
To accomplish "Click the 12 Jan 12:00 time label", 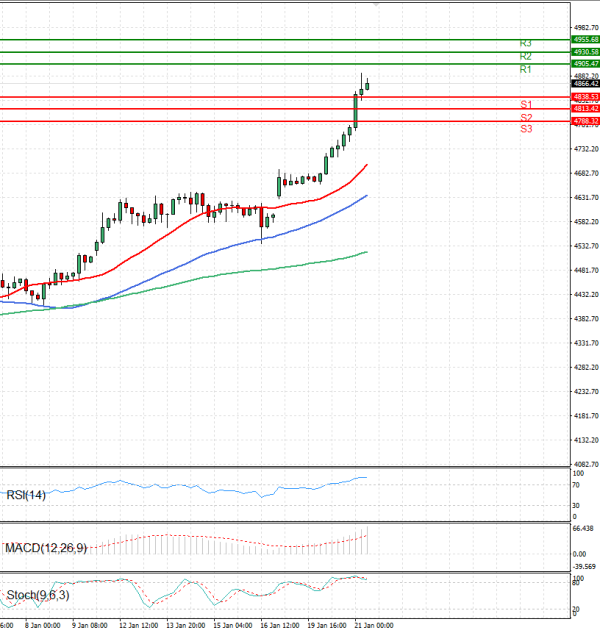I will tap(138, 626).
